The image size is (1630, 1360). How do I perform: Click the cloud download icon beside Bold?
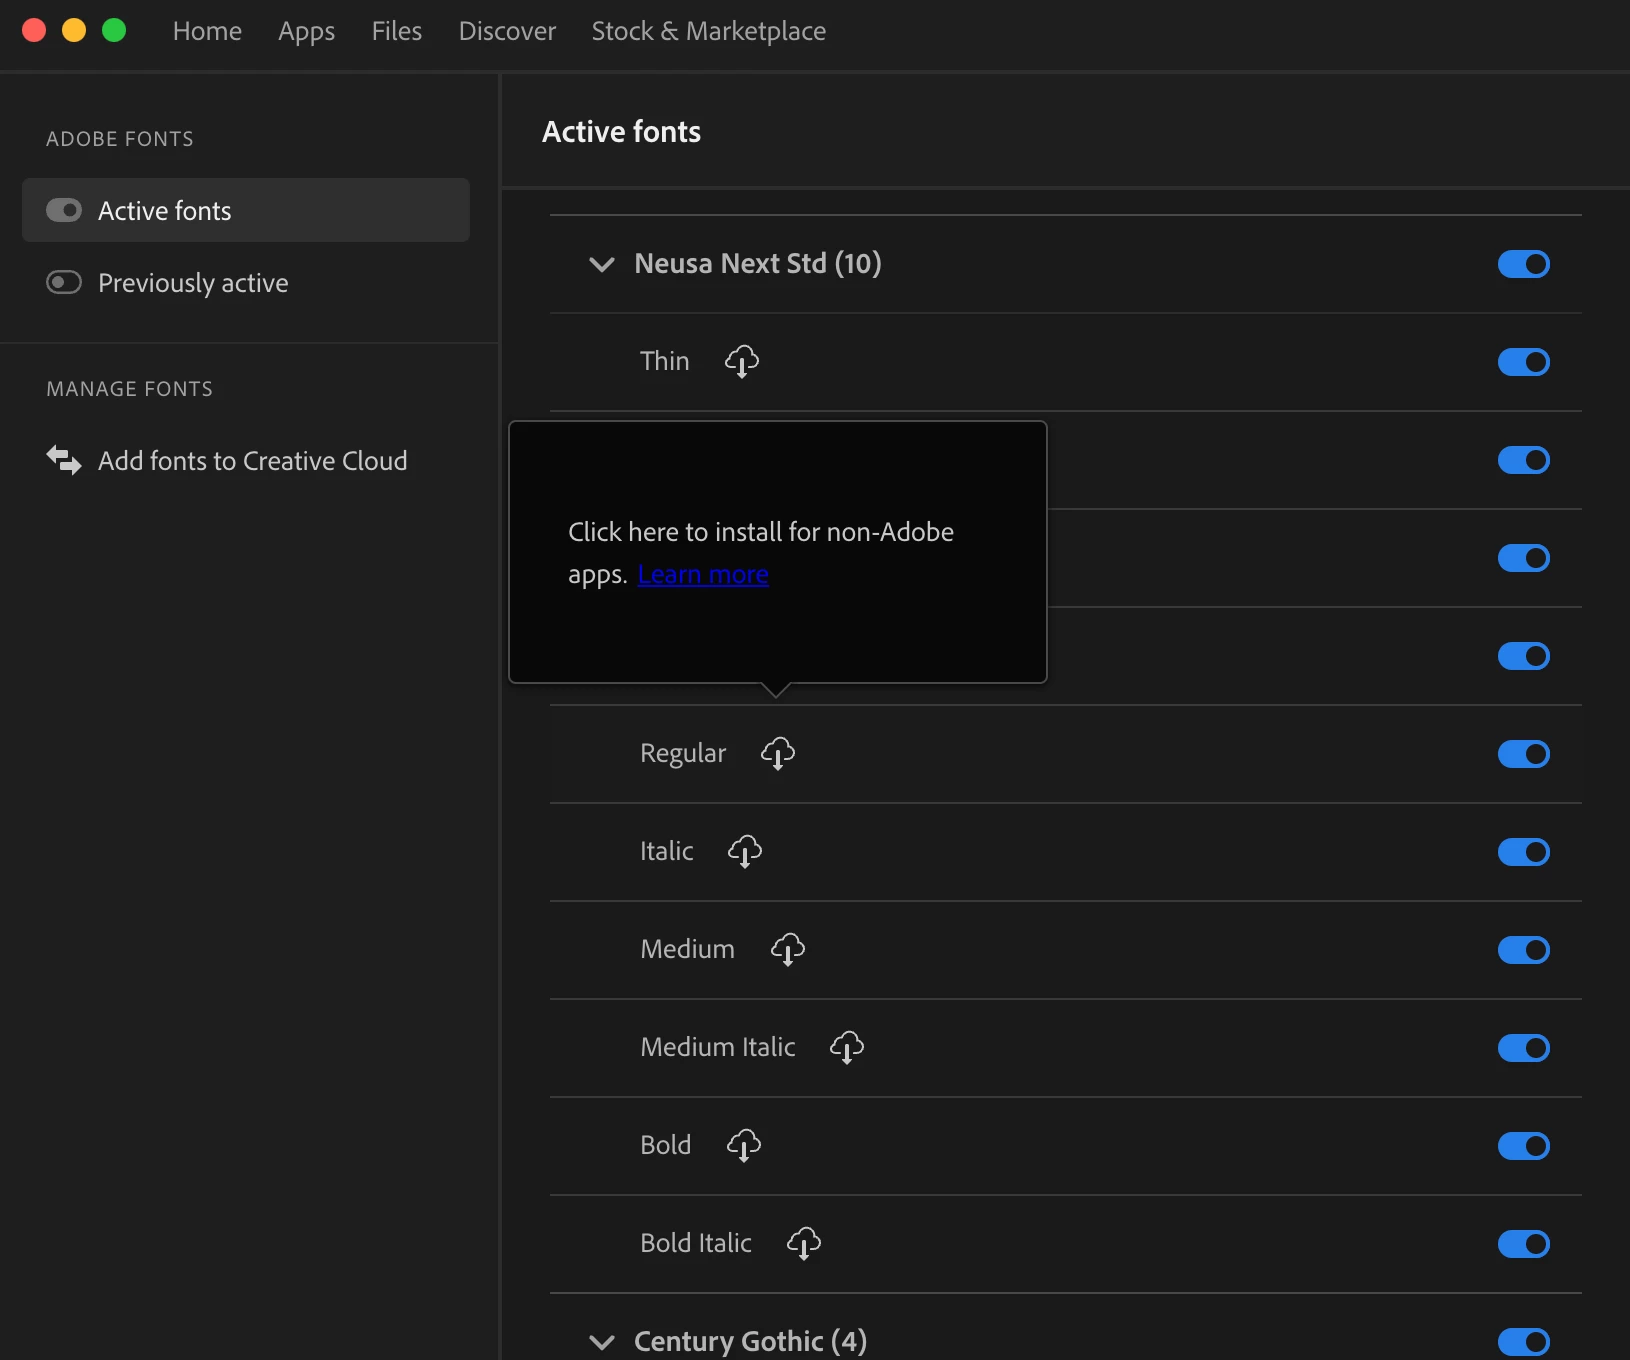(x=744, y=1145)
